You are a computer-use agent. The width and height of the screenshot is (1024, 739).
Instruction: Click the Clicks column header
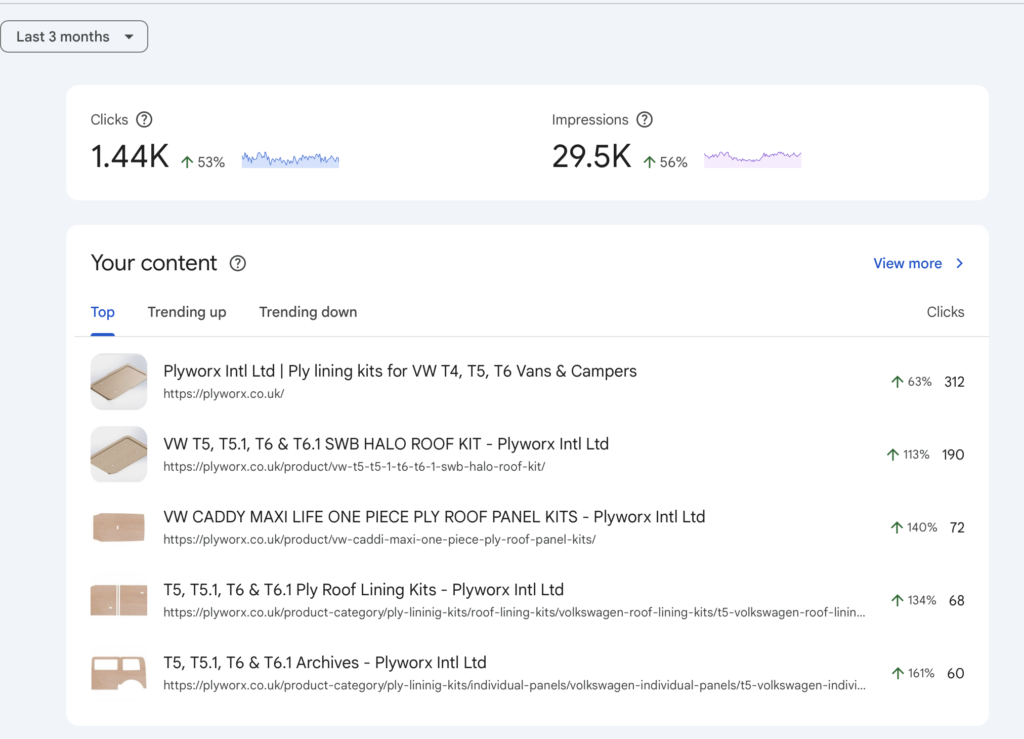pyautogui.click(x=945, y=312)
